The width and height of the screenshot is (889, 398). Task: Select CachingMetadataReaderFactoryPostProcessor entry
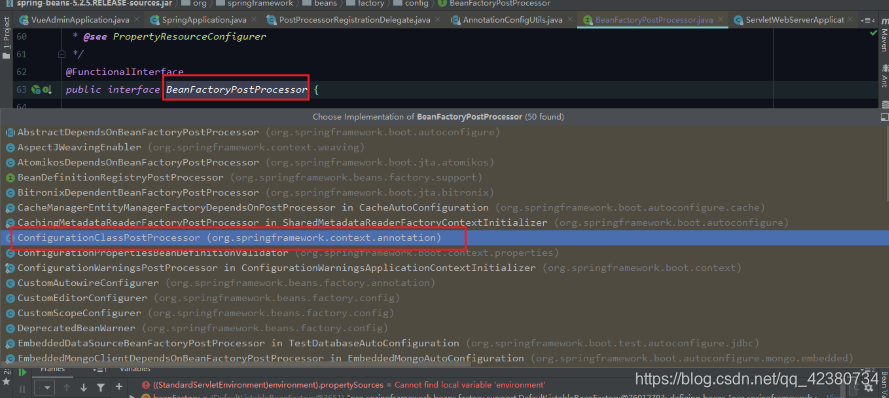pyautogui.click(x=444, y=223)
